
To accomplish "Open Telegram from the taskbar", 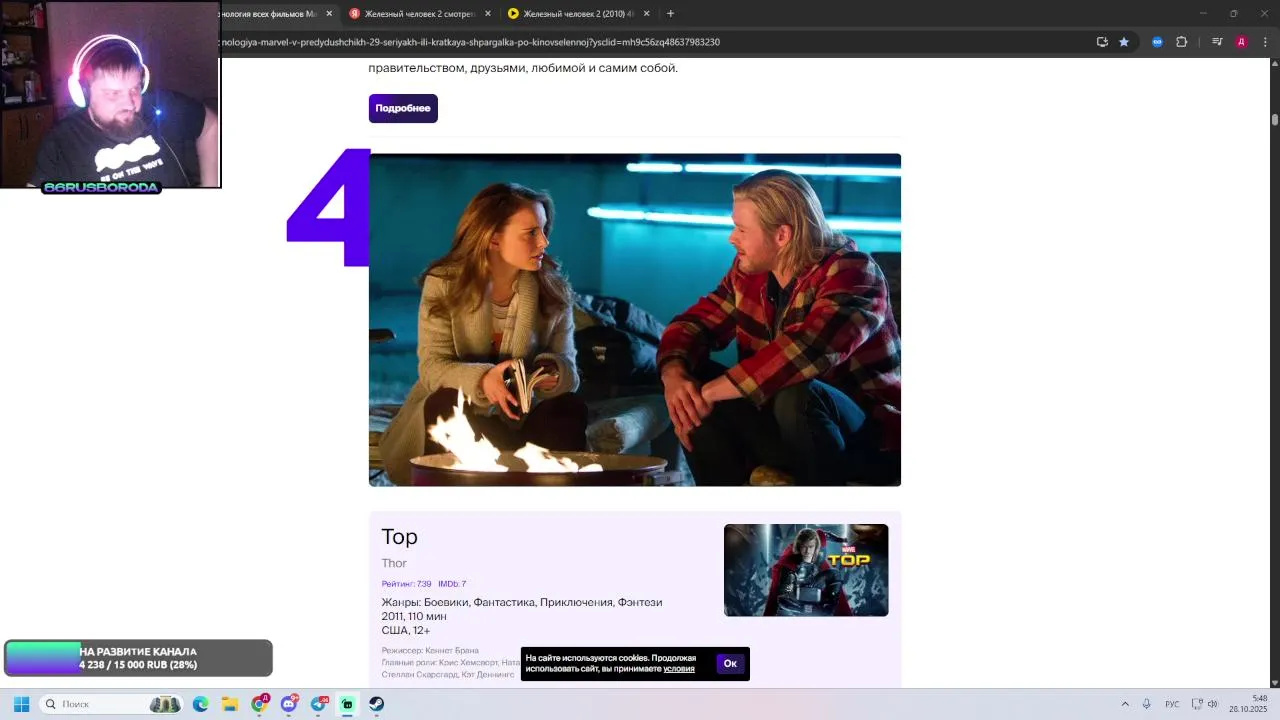I will [x=319, y=704].
